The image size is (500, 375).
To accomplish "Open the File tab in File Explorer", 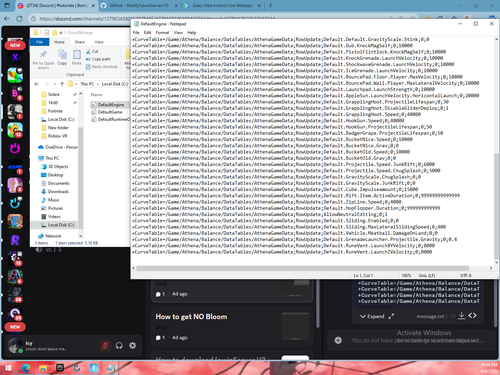I will [x=40, y=42].
